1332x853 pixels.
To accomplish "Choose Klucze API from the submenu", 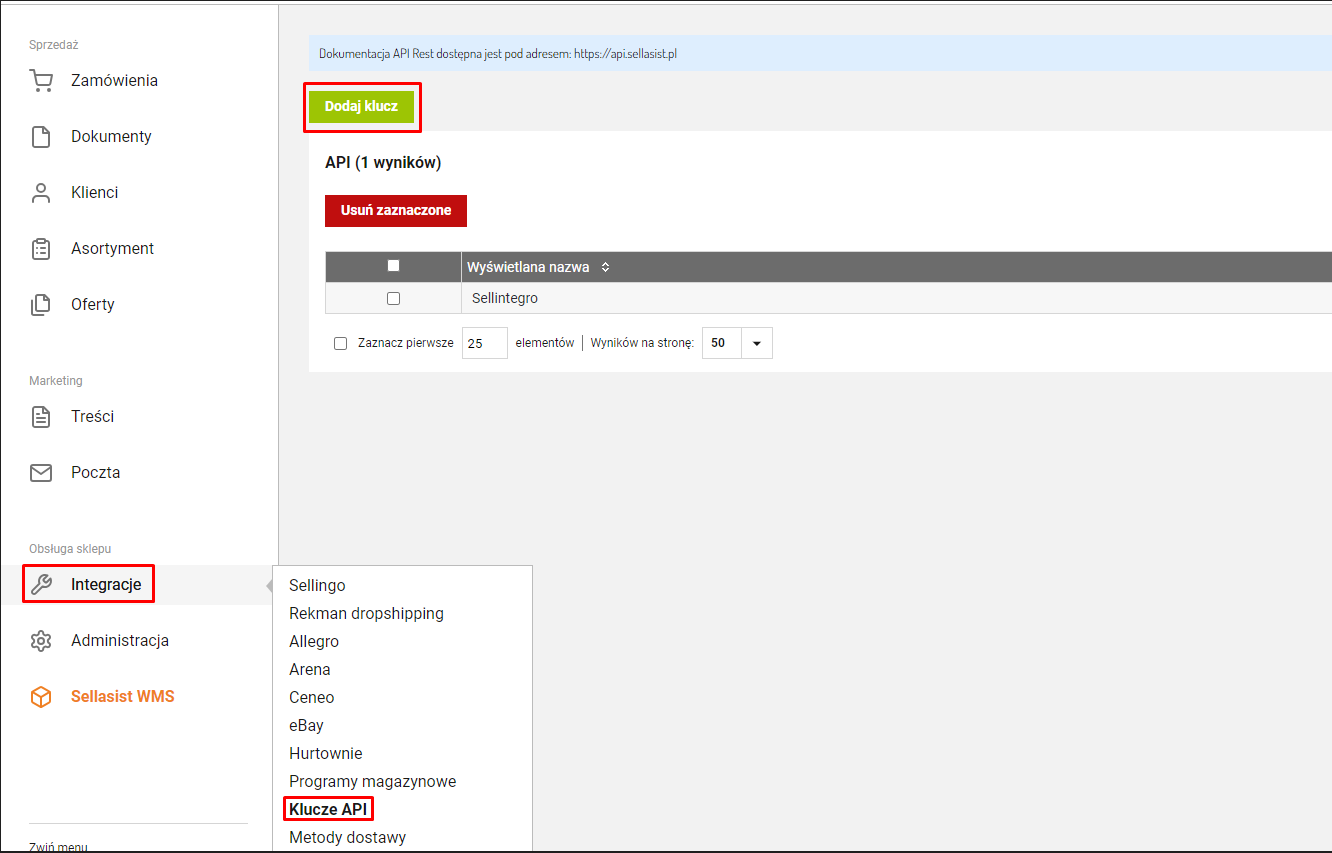I will coord(330,809).
